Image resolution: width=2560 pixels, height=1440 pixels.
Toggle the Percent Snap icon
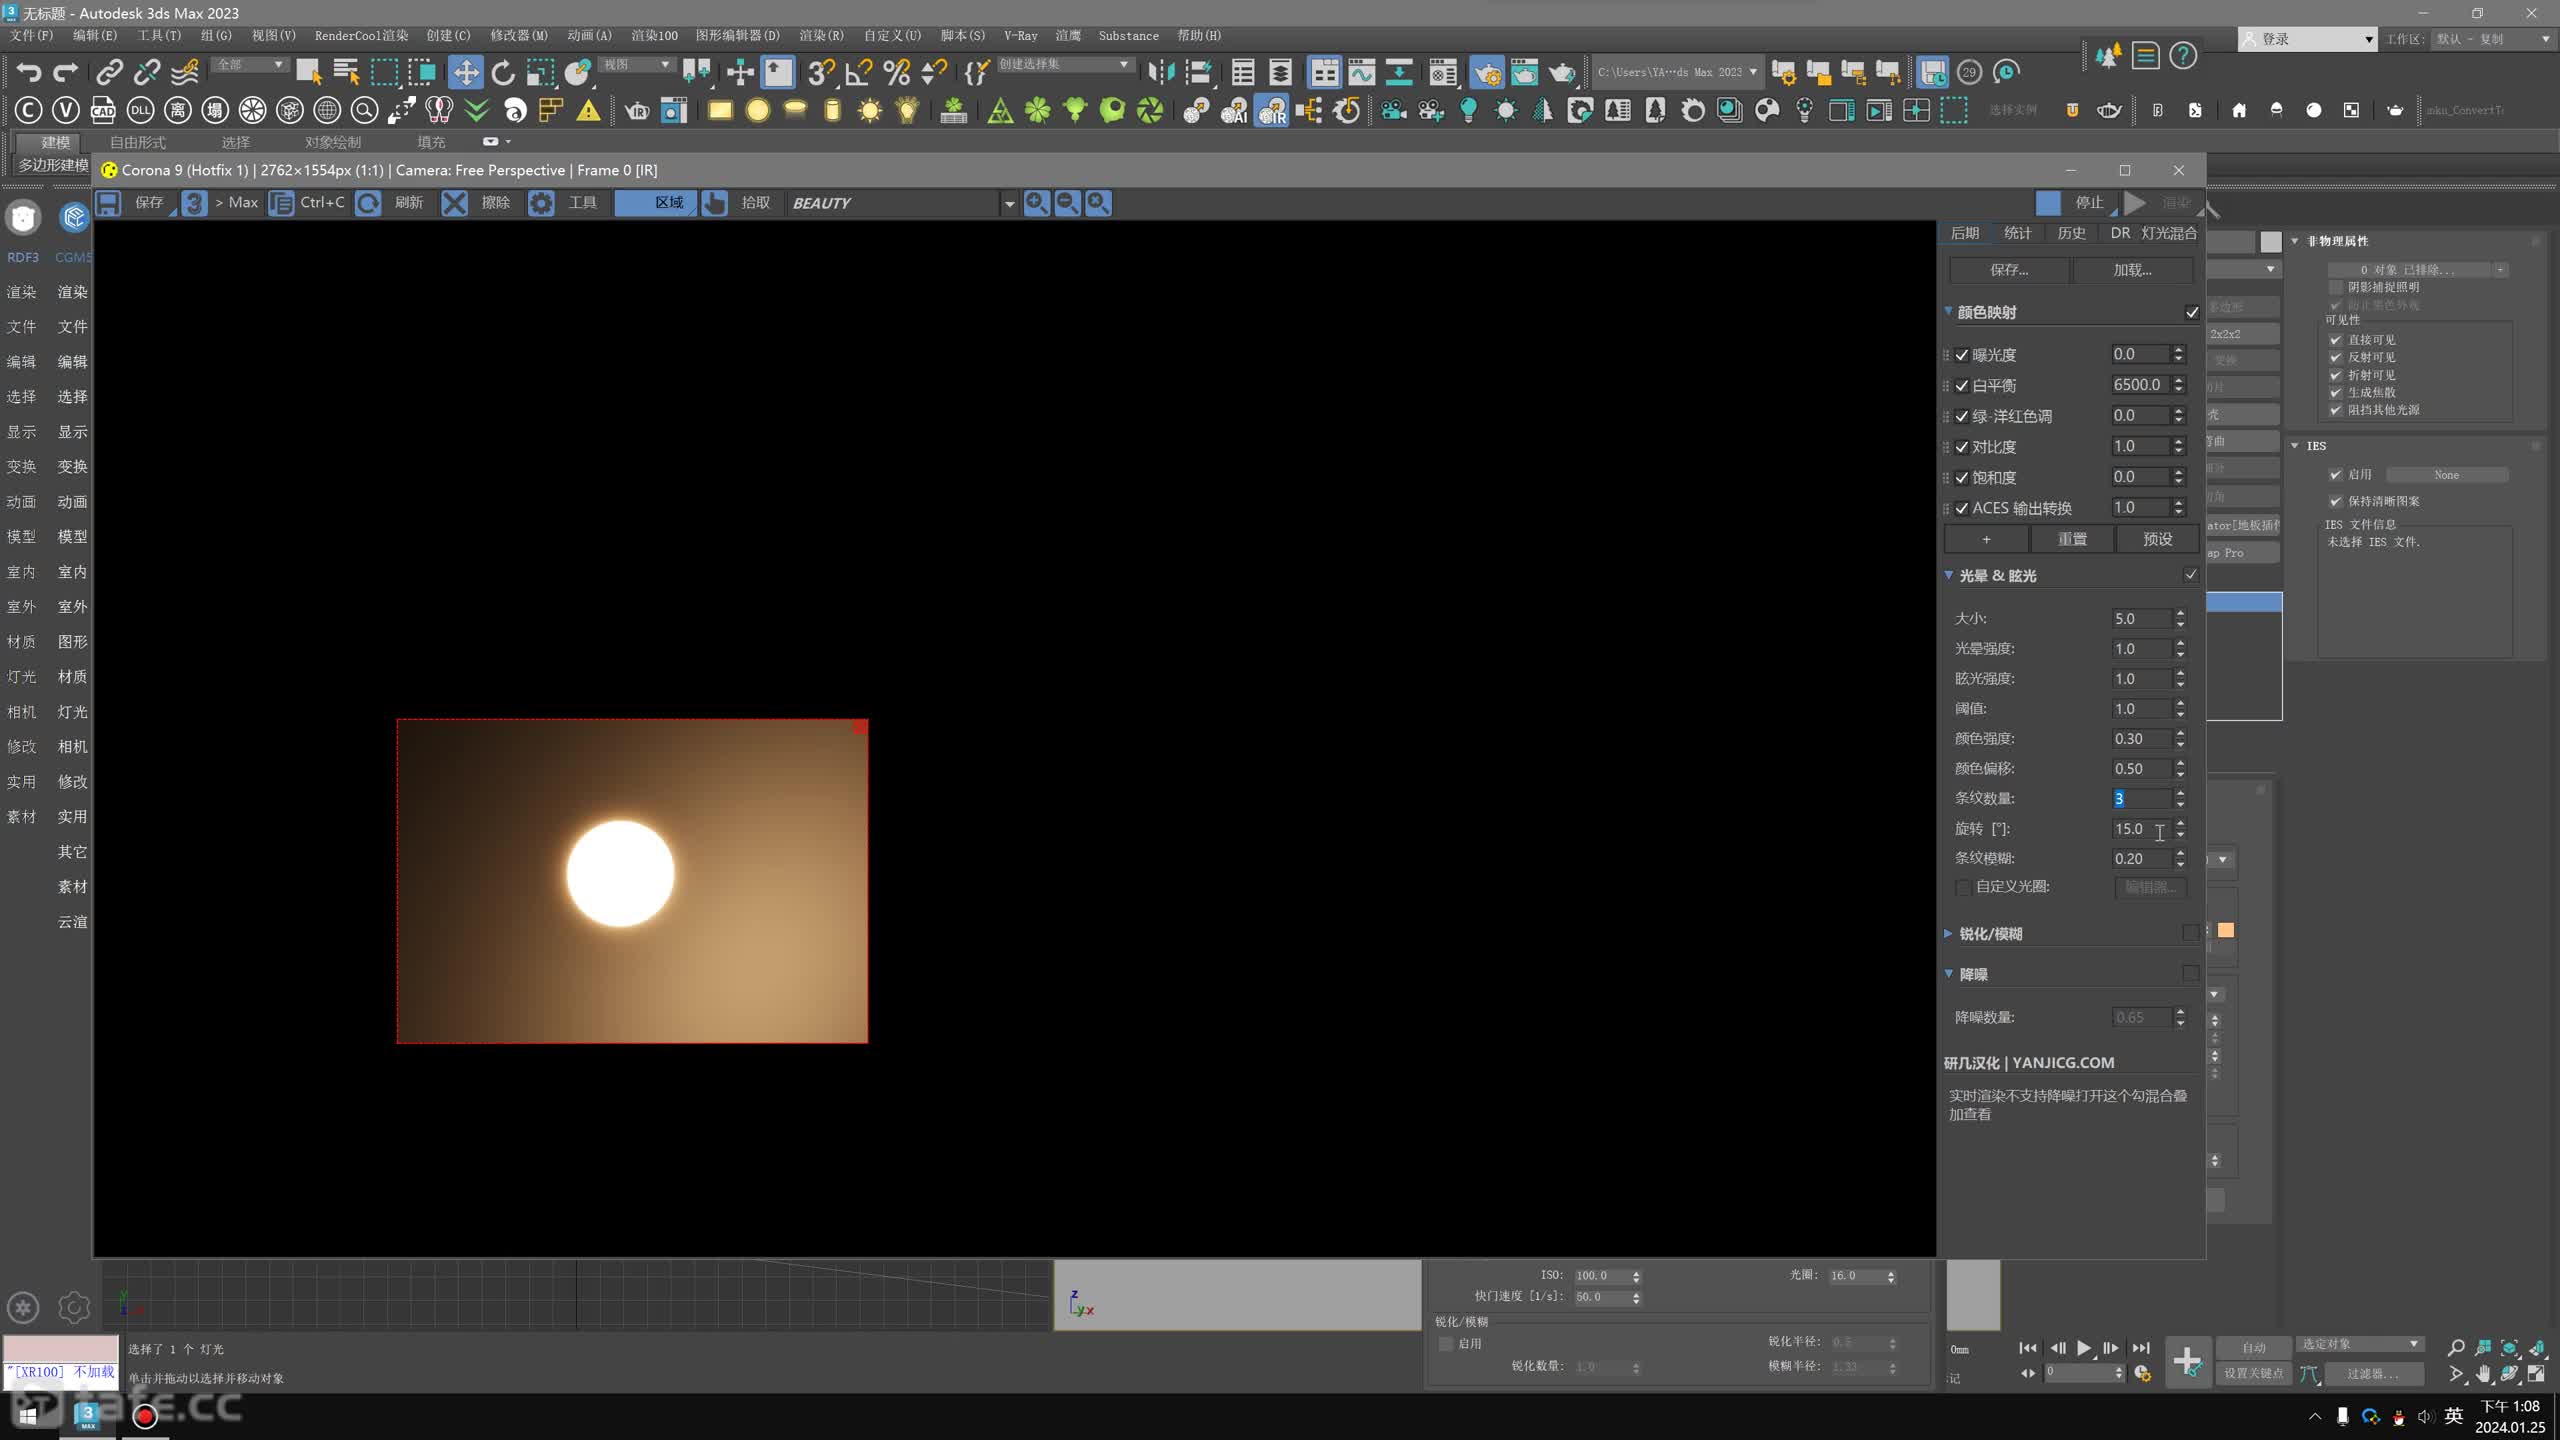click(896, 72)
